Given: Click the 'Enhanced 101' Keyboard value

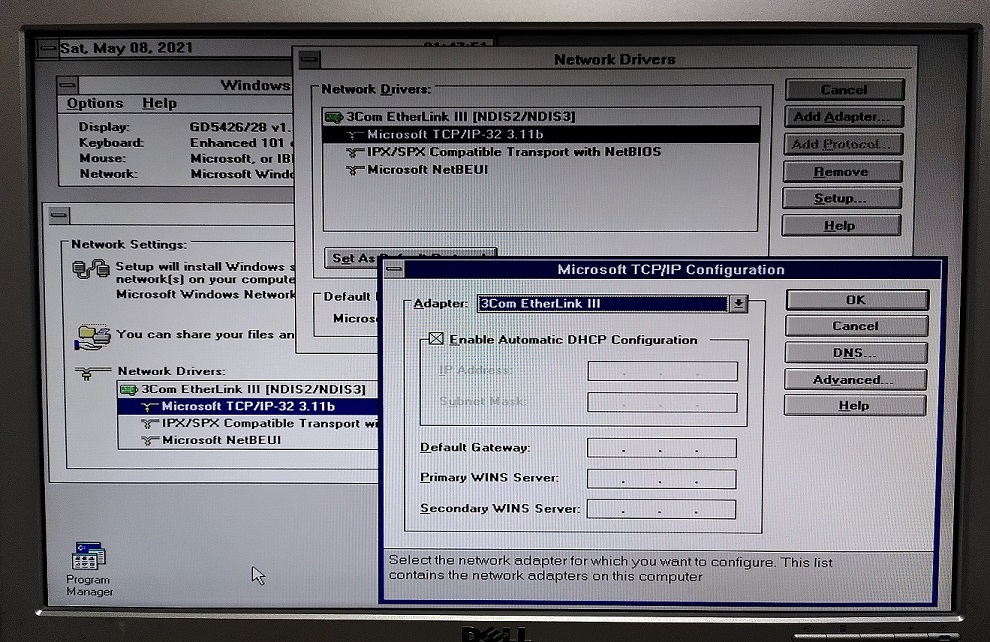Looking at the screenshot, I should [x=241, y=143].
